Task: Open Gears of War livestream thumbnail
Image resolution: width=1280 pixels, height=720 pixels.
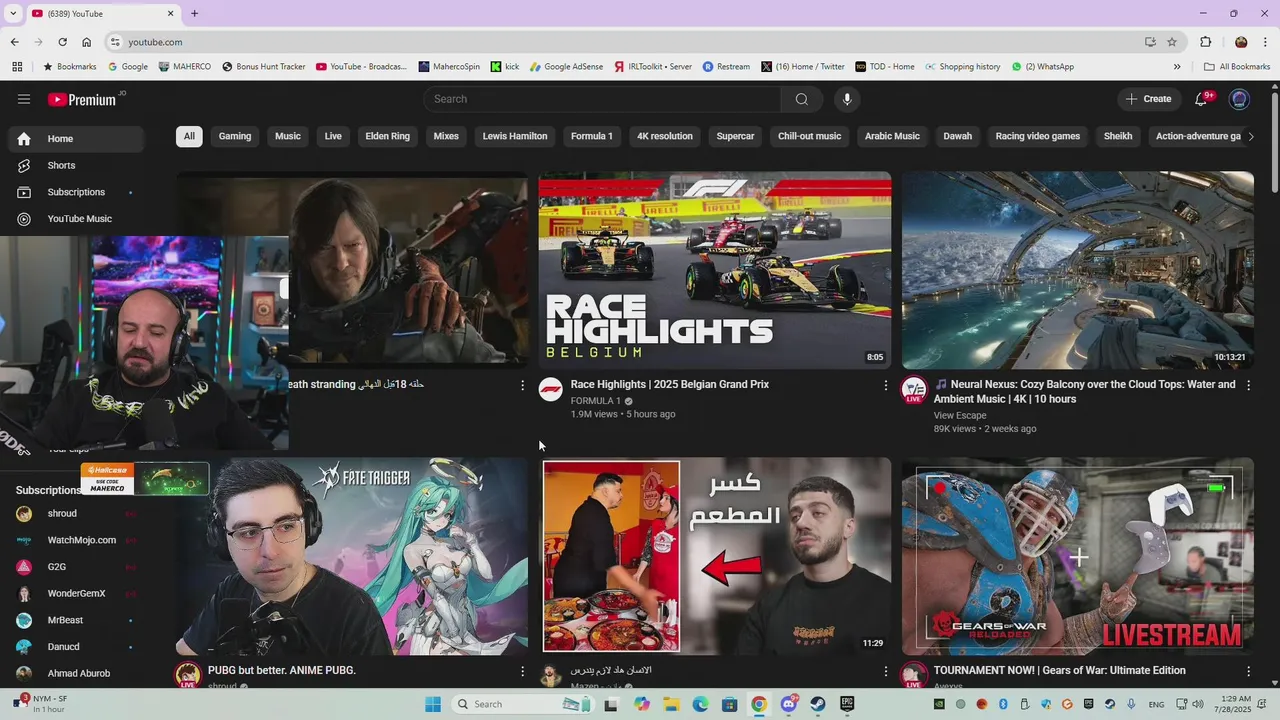Action: (1078, 556)
